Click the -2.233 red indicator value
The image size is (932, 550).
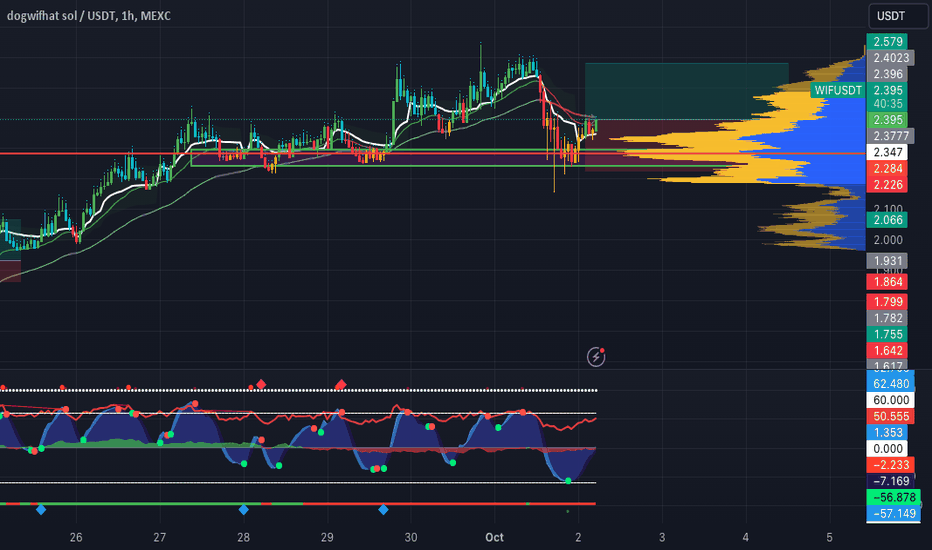pyautogui.click(x=891, y=465)
